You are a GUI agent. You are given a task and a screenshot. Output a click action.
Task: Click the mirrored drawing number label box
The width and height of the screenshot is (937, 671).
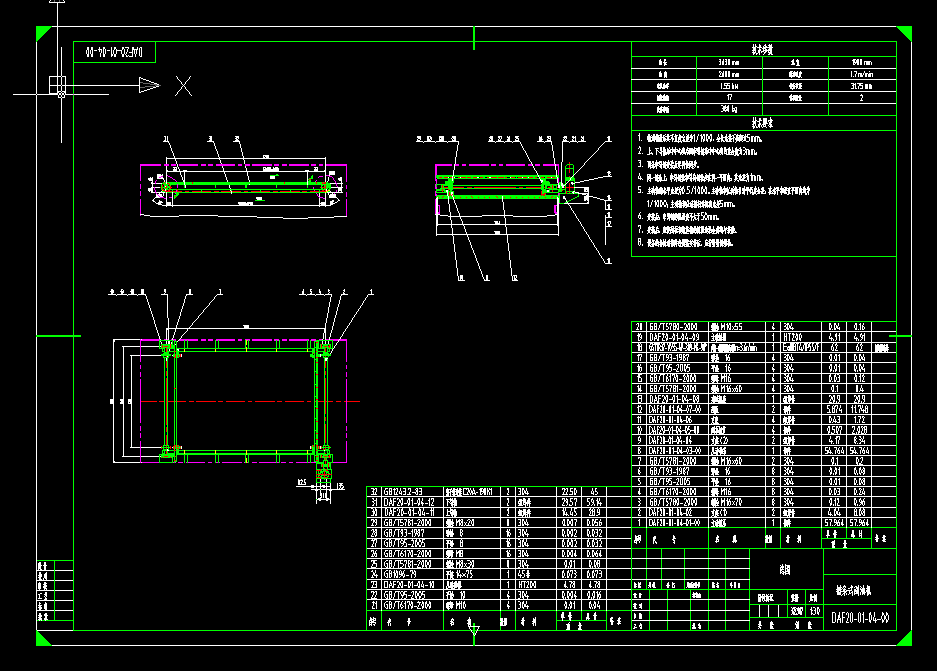click(114, 52)
